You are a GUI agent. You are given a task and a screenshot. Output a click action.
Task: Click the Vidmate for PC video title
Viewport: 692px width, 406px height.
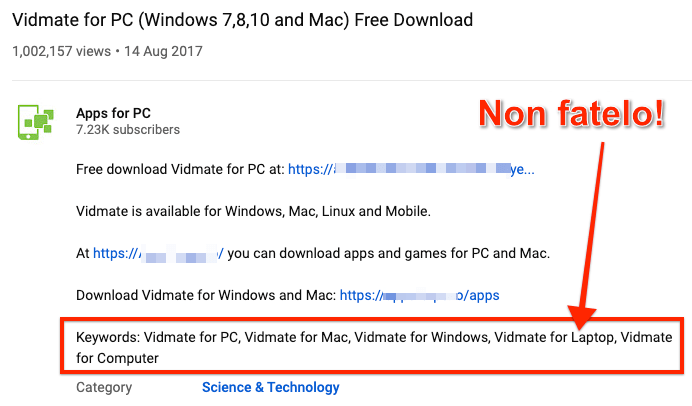(x=242, y=20)
